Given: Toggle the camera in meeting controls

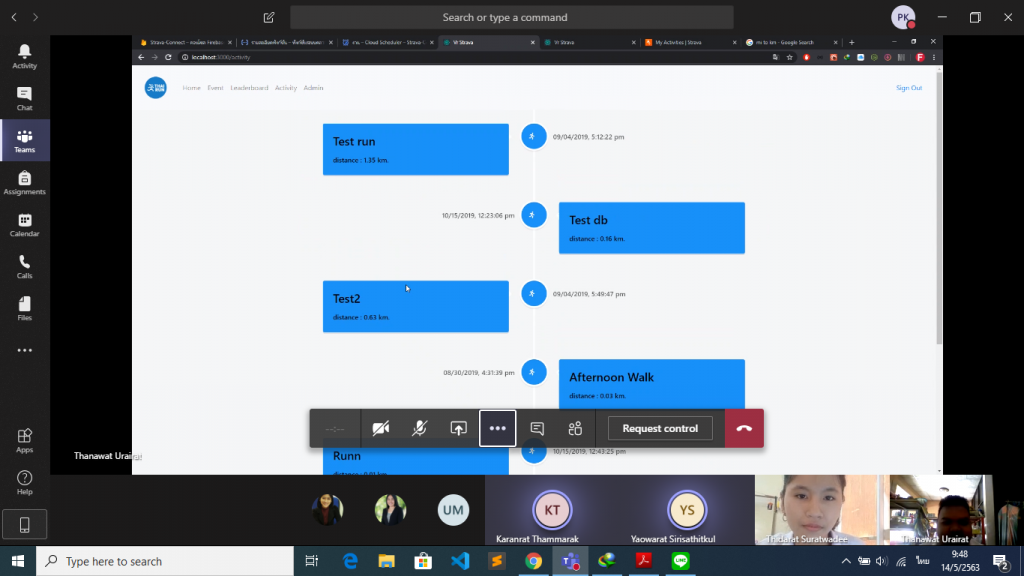Looking at the screenshot, I should click(x=380, y=428).
